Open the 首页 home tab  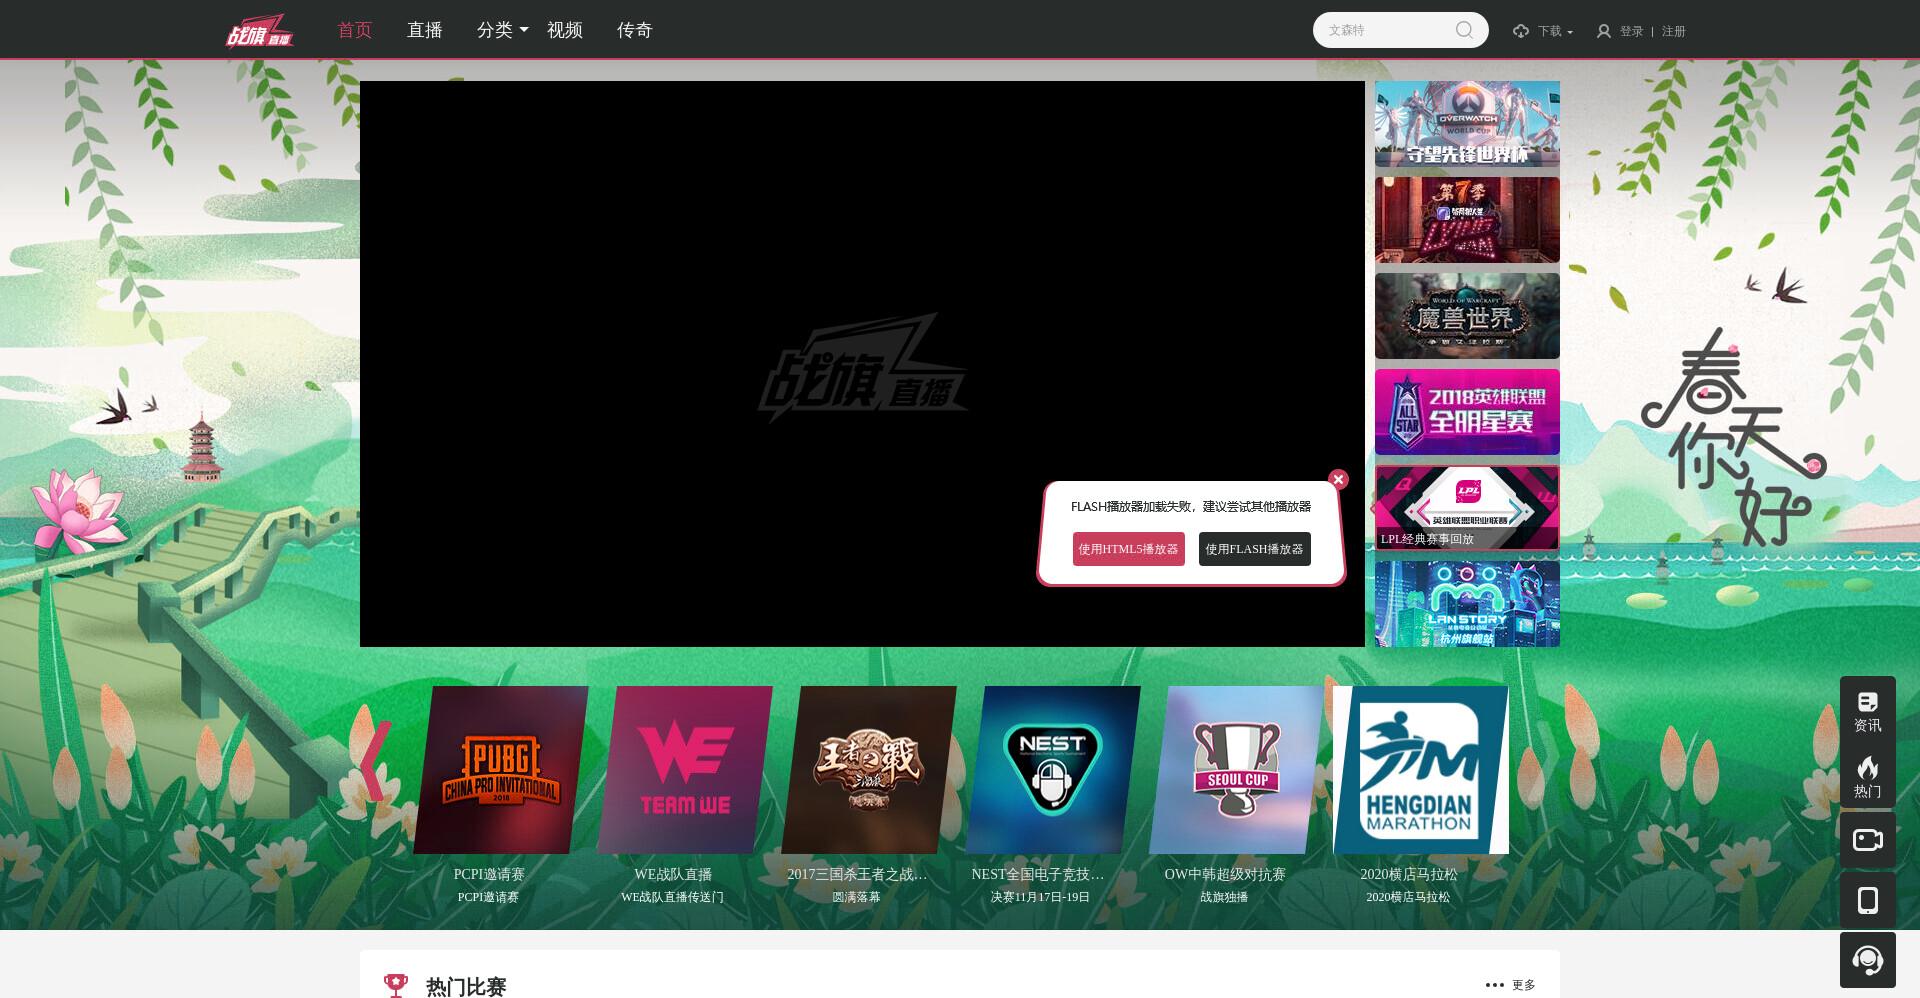click(355, 30)
